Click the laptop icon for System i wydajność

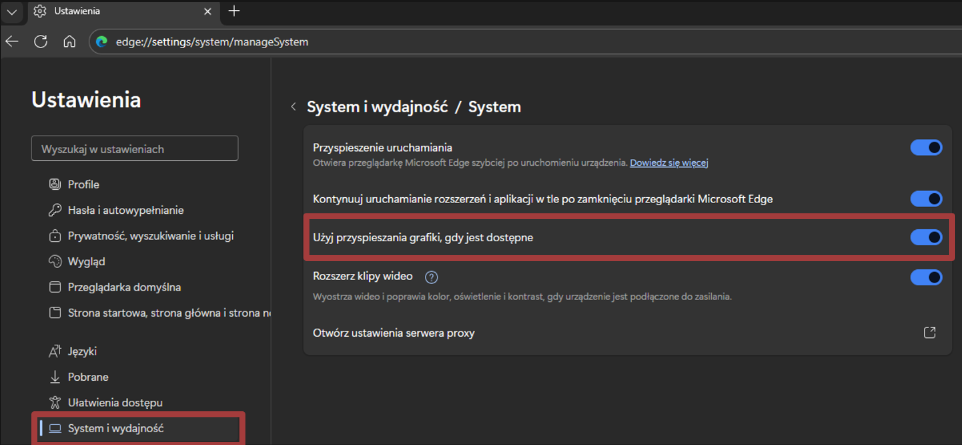55,428
